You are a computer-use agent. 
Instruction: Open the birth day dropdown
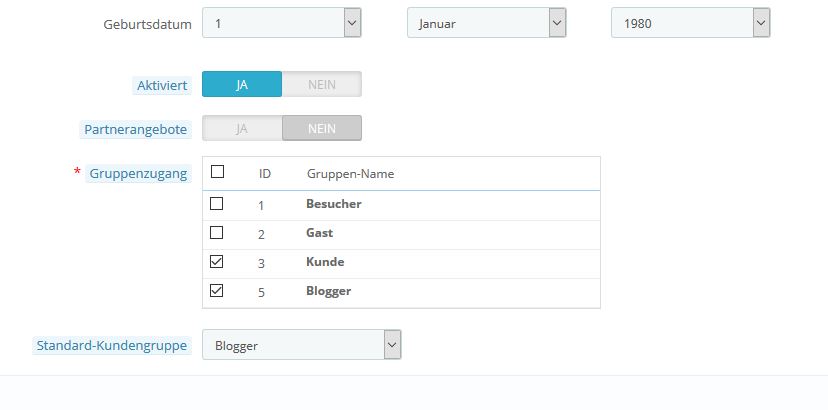(281, 23)
